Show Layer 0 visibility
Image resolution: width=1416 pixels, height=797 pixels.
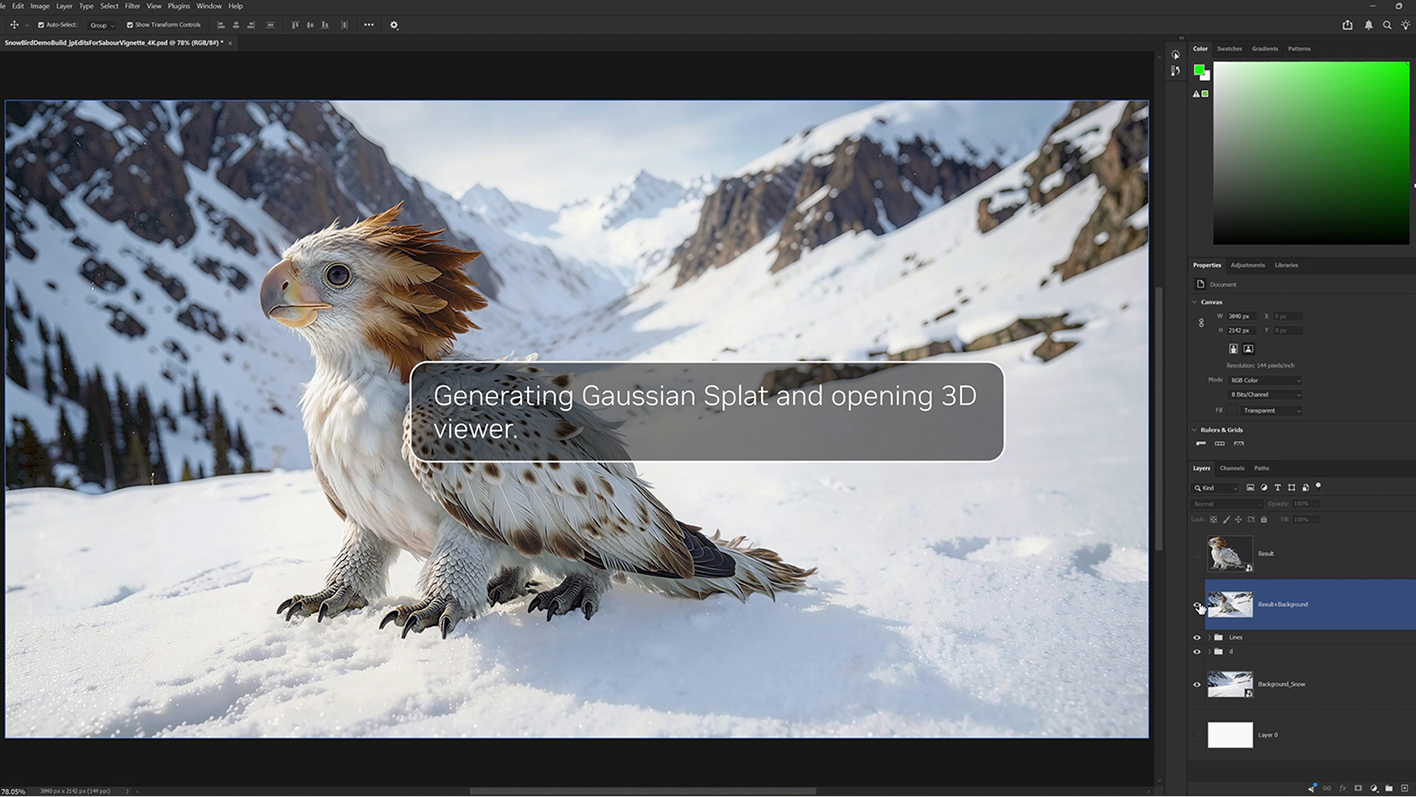tap(1197, 735)
